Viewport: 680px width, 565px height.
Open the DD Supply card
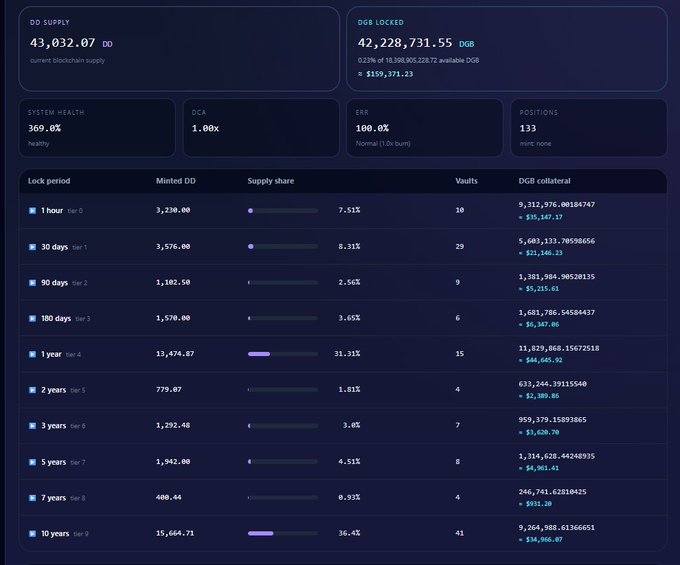point(179,49)
